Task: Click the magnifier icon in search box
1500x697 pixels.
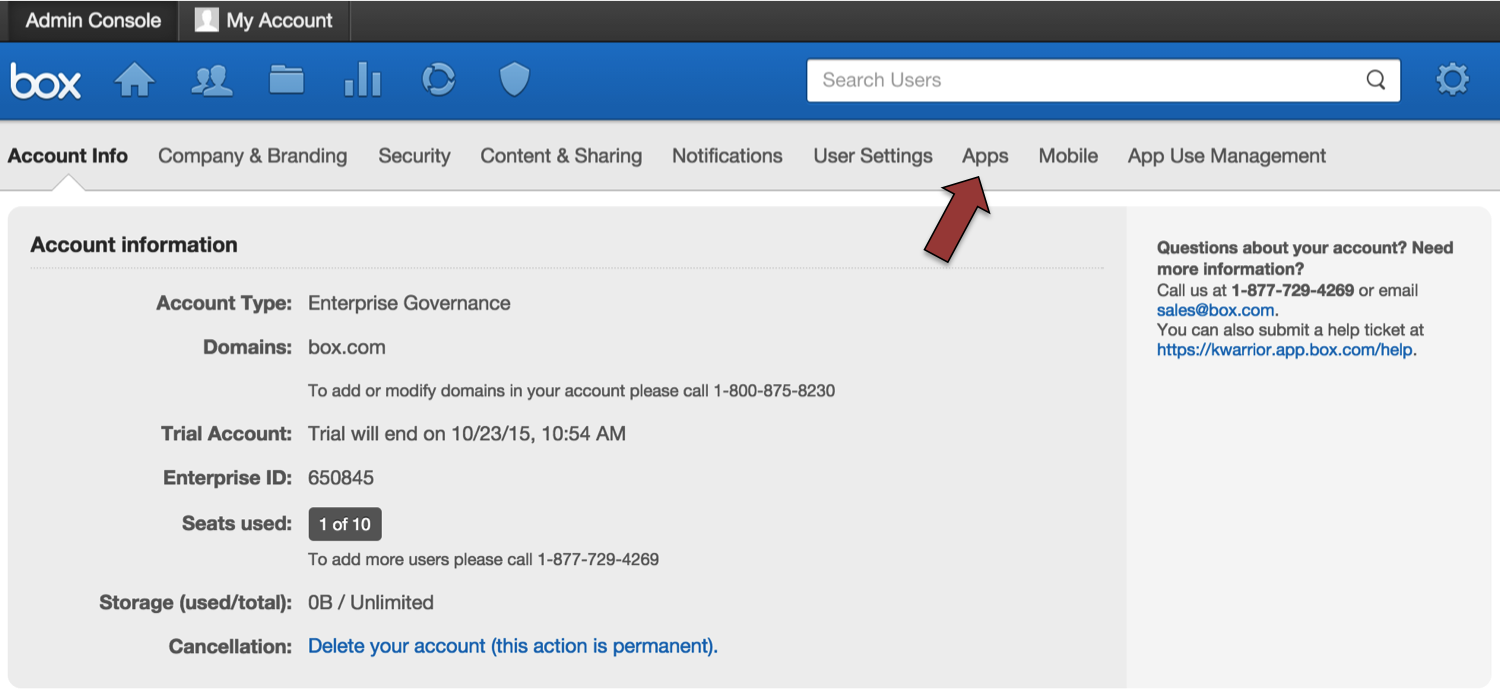Action: (x=1376, y=80)
